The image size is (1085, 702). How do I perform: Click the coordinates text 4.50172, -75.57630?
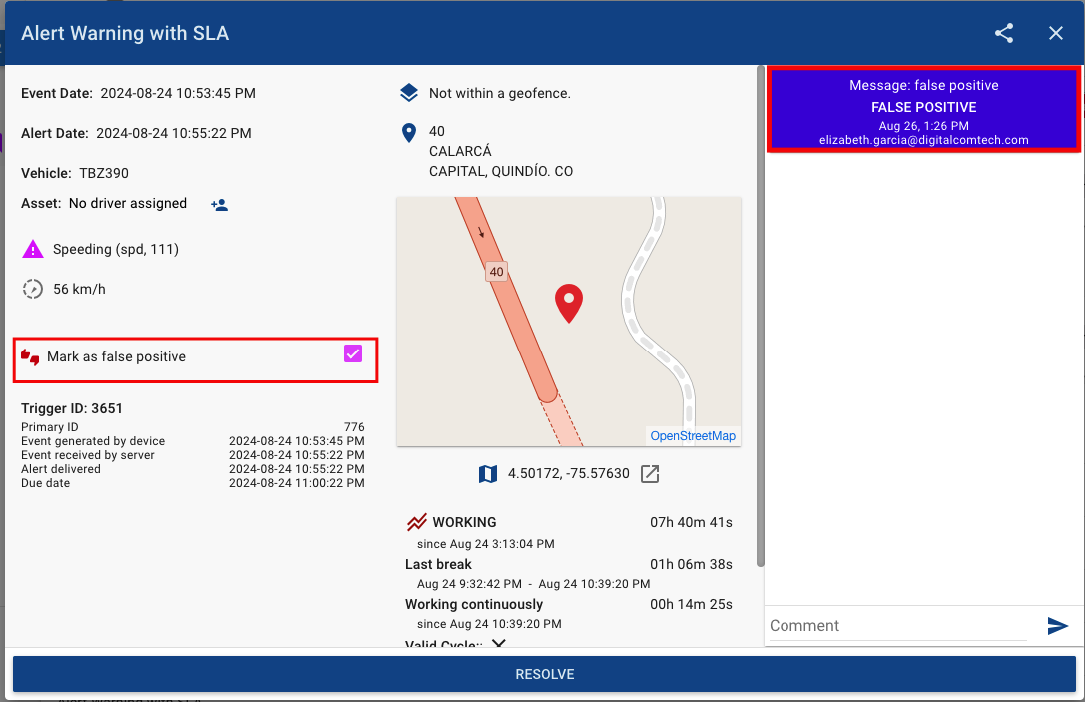tap(569, 474)
